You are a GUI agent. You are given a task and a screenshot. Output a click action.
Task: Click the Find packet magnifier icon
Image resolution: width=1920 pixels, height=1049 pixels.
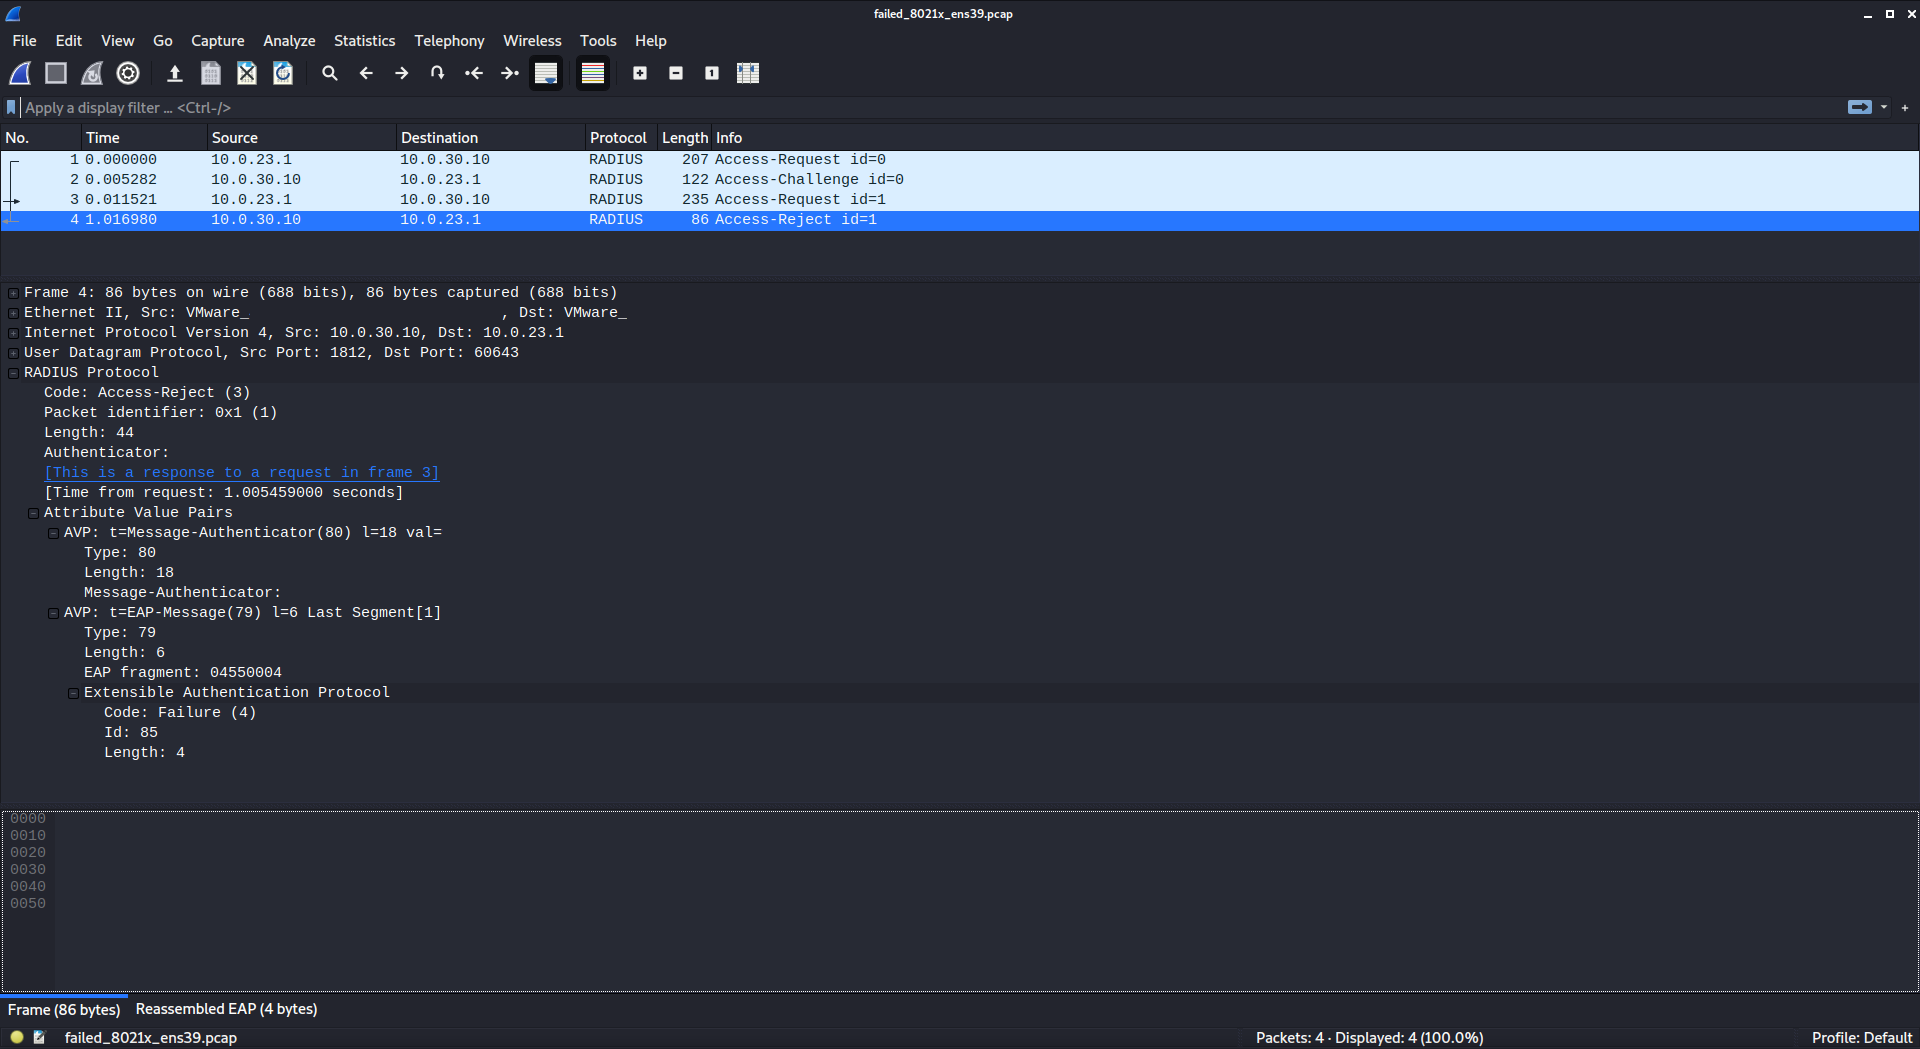coord(329,73)
